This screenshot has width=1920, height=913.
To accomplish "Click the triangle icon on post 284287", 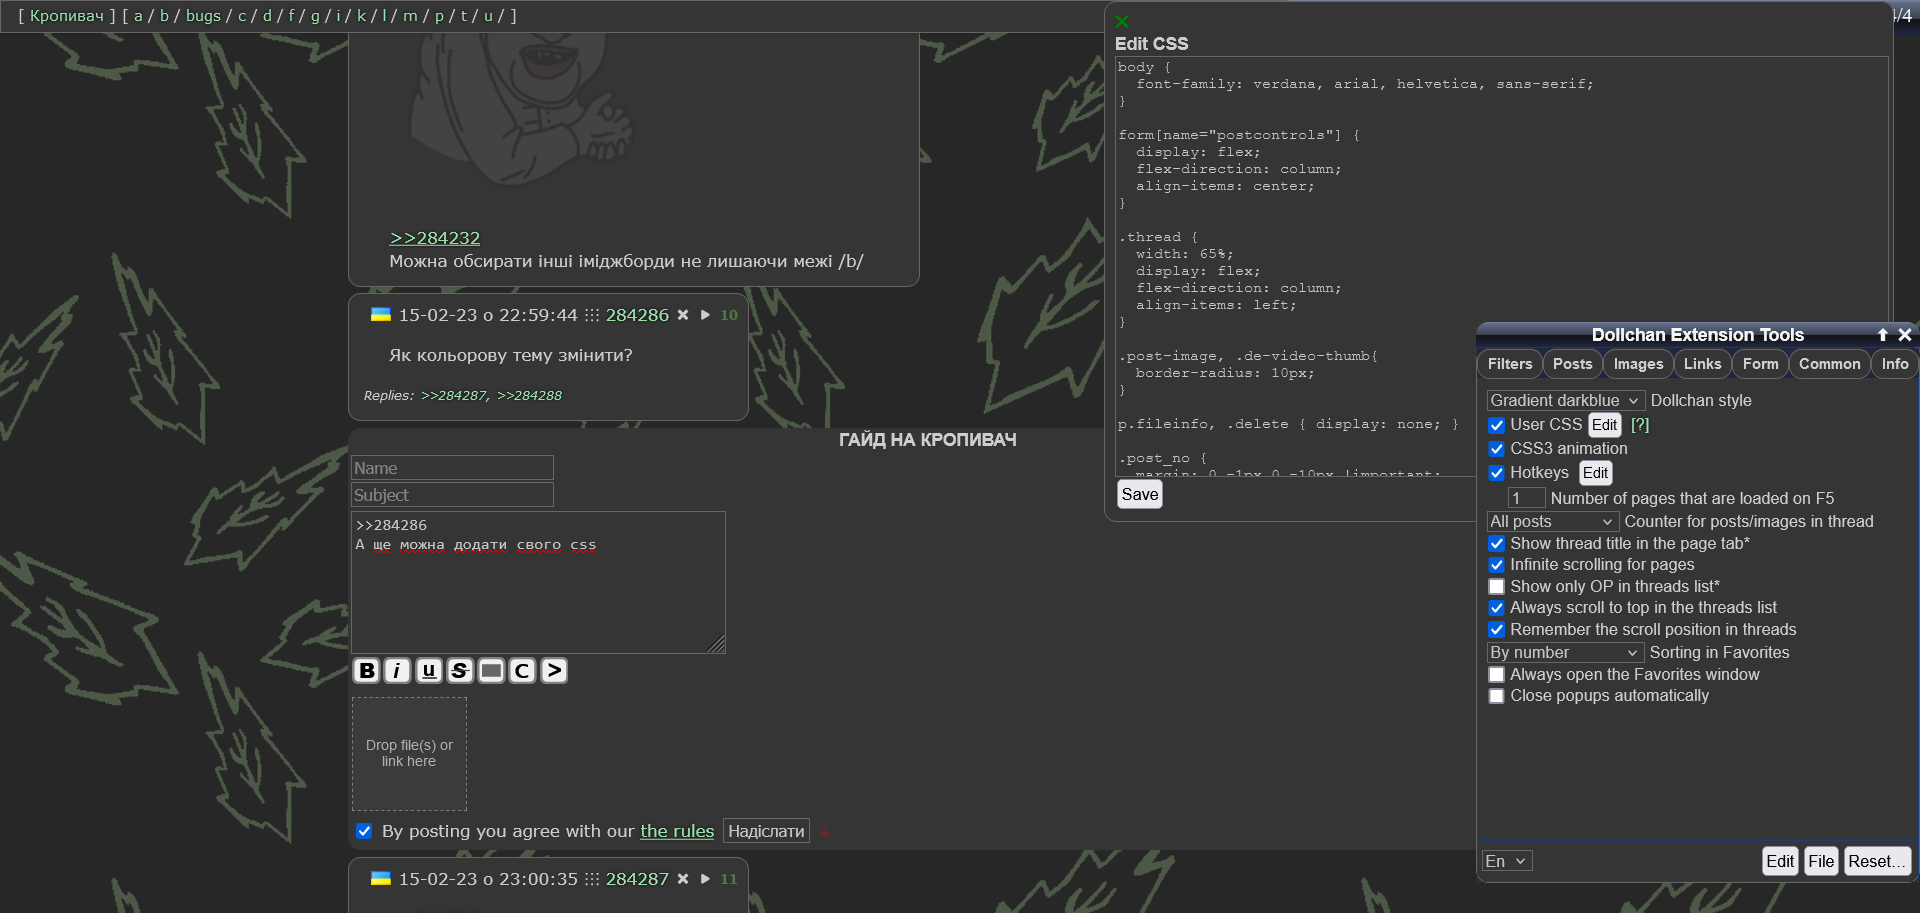I will point(705,879).
